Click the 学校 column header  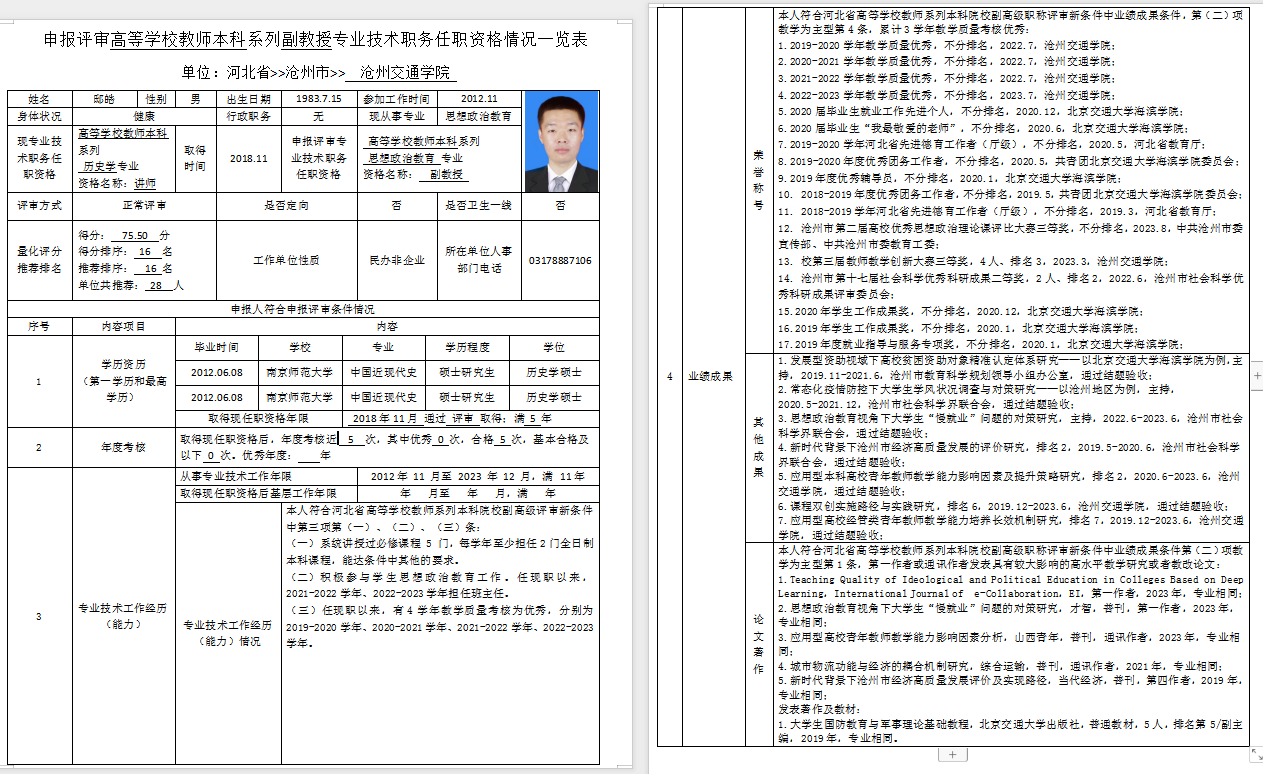300,347
